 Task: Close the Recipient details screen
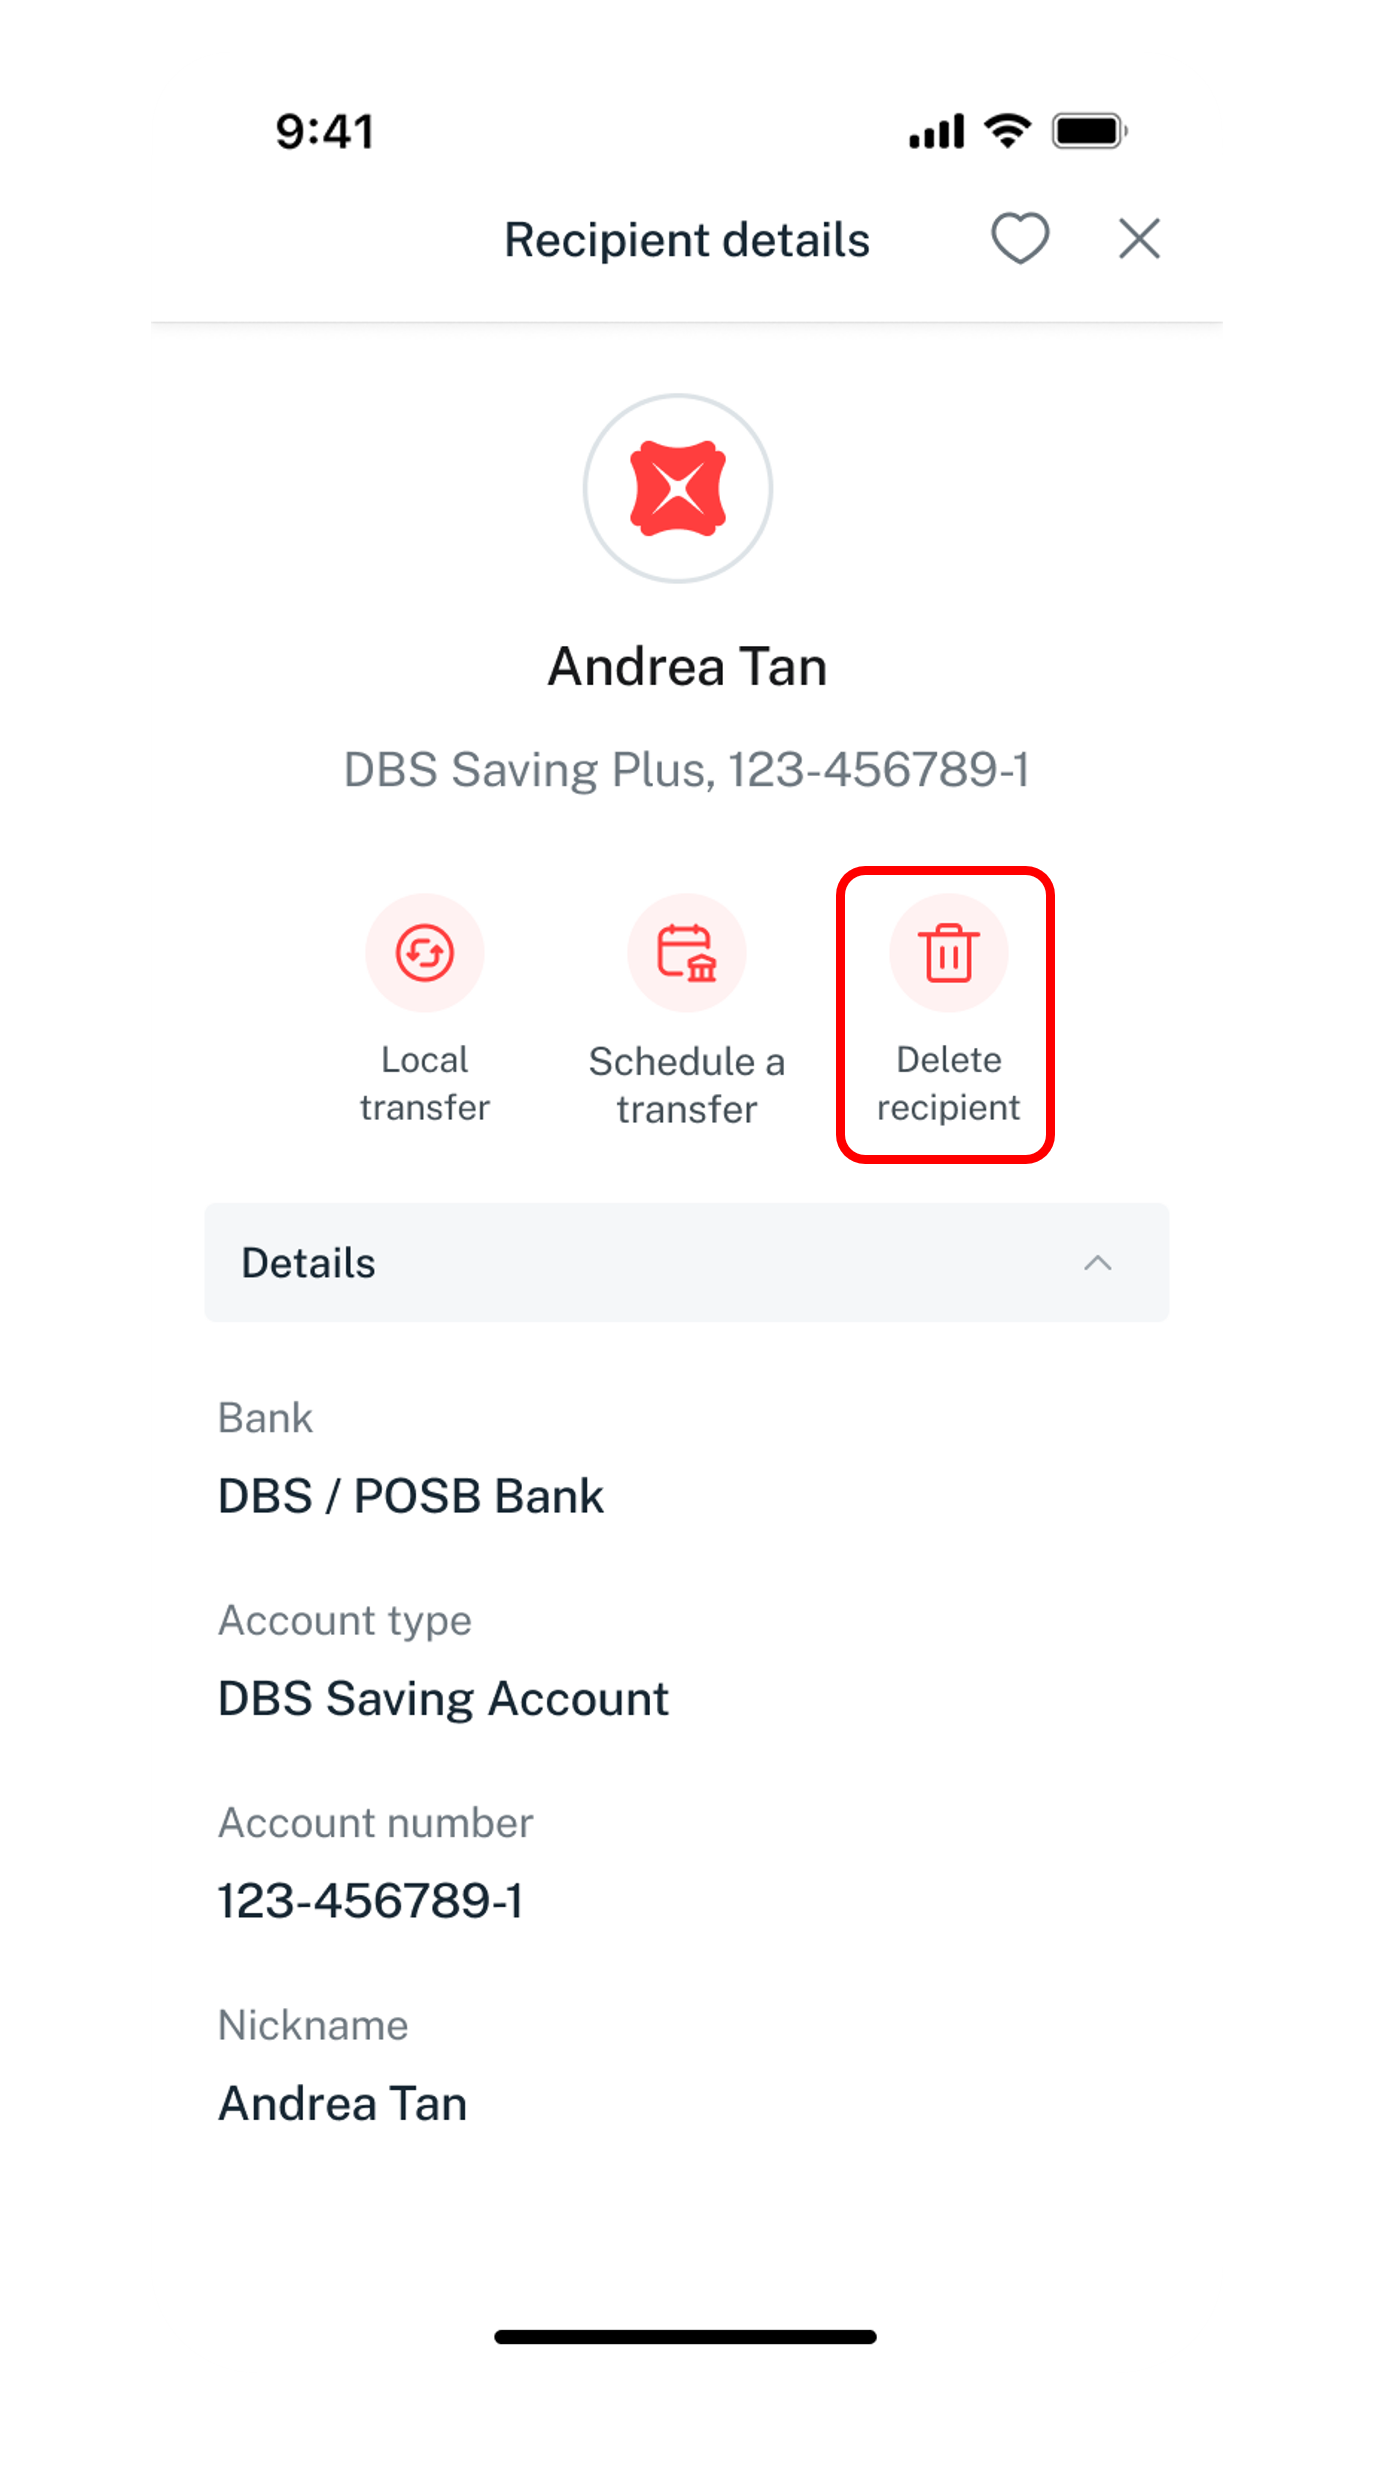[1139, 239]
